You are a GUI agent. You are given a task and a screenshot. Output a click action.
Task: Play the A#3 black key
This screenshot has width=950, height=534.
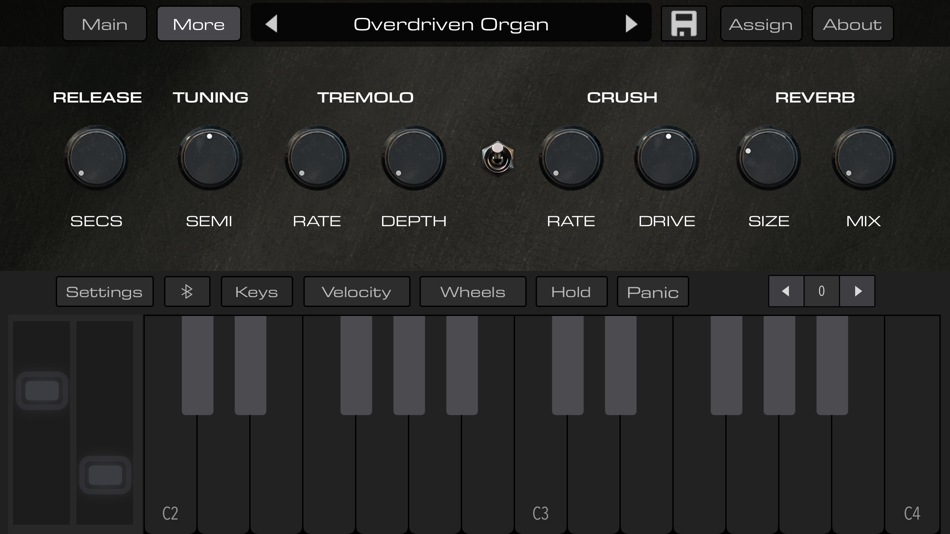[832, 365]
